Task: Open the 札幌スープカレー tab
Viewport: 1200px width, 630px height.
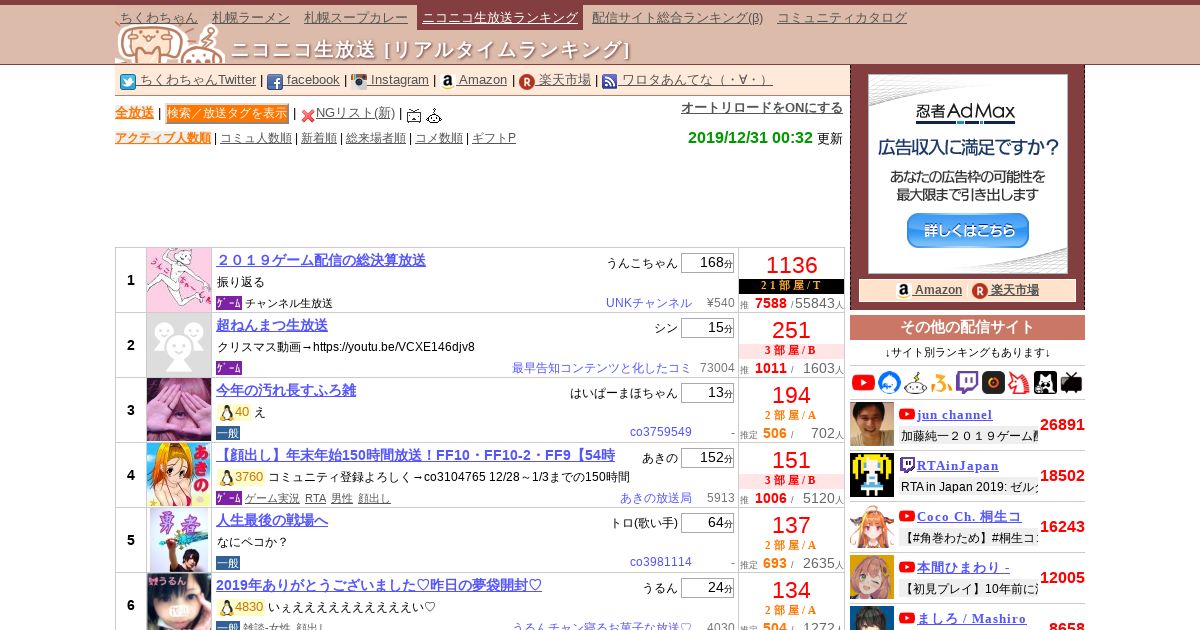Action: [357, 17]
